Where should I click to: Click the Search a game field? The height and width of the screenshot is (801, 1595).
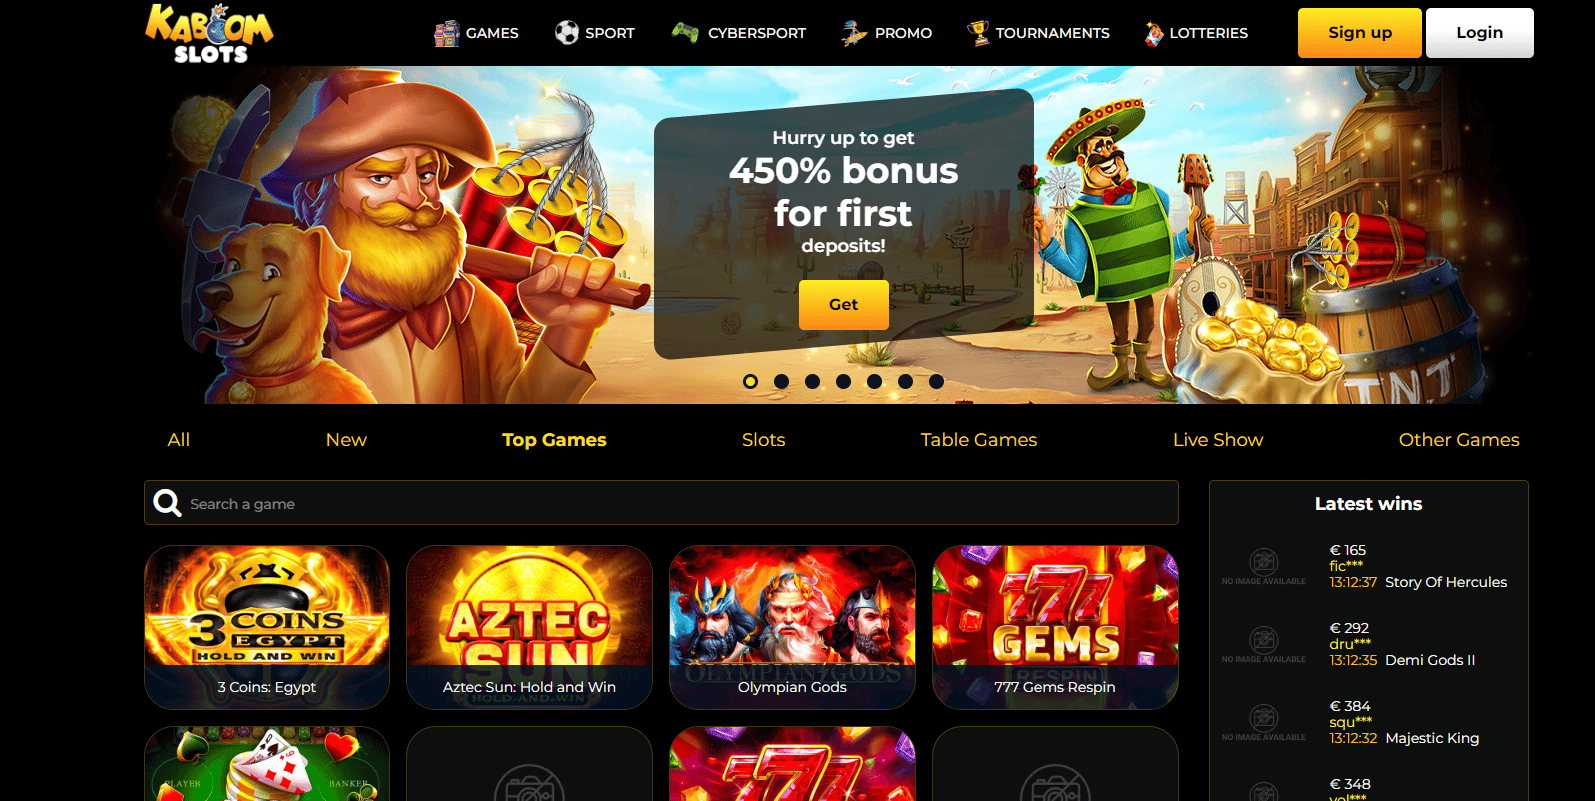(x=661, y=503)
